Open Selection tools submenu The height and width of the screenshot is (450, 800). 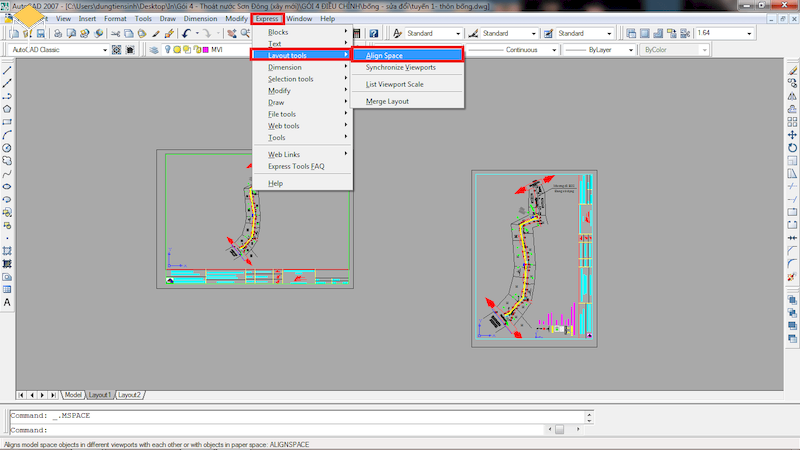click(x=303, y=79)
